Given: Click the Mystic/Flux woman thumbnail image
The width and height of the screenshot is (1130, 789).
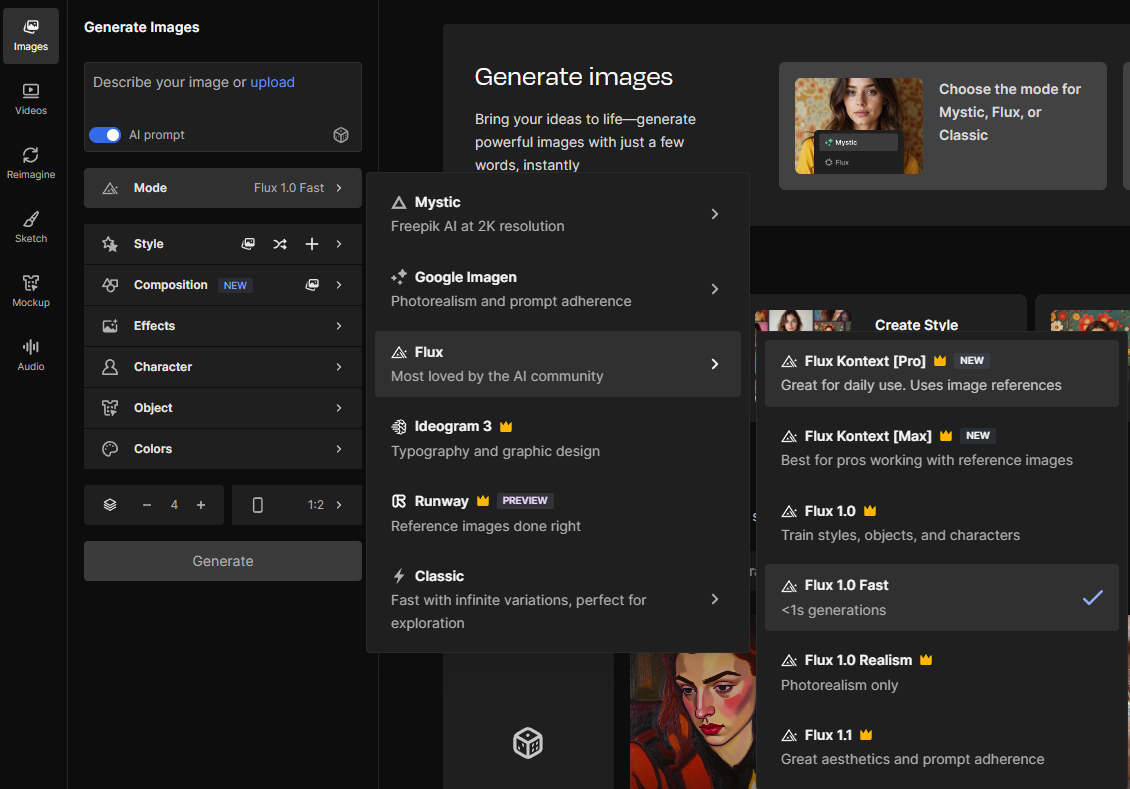Looking at the screenshot, I should pyautogui.click(x=858, y=126).
